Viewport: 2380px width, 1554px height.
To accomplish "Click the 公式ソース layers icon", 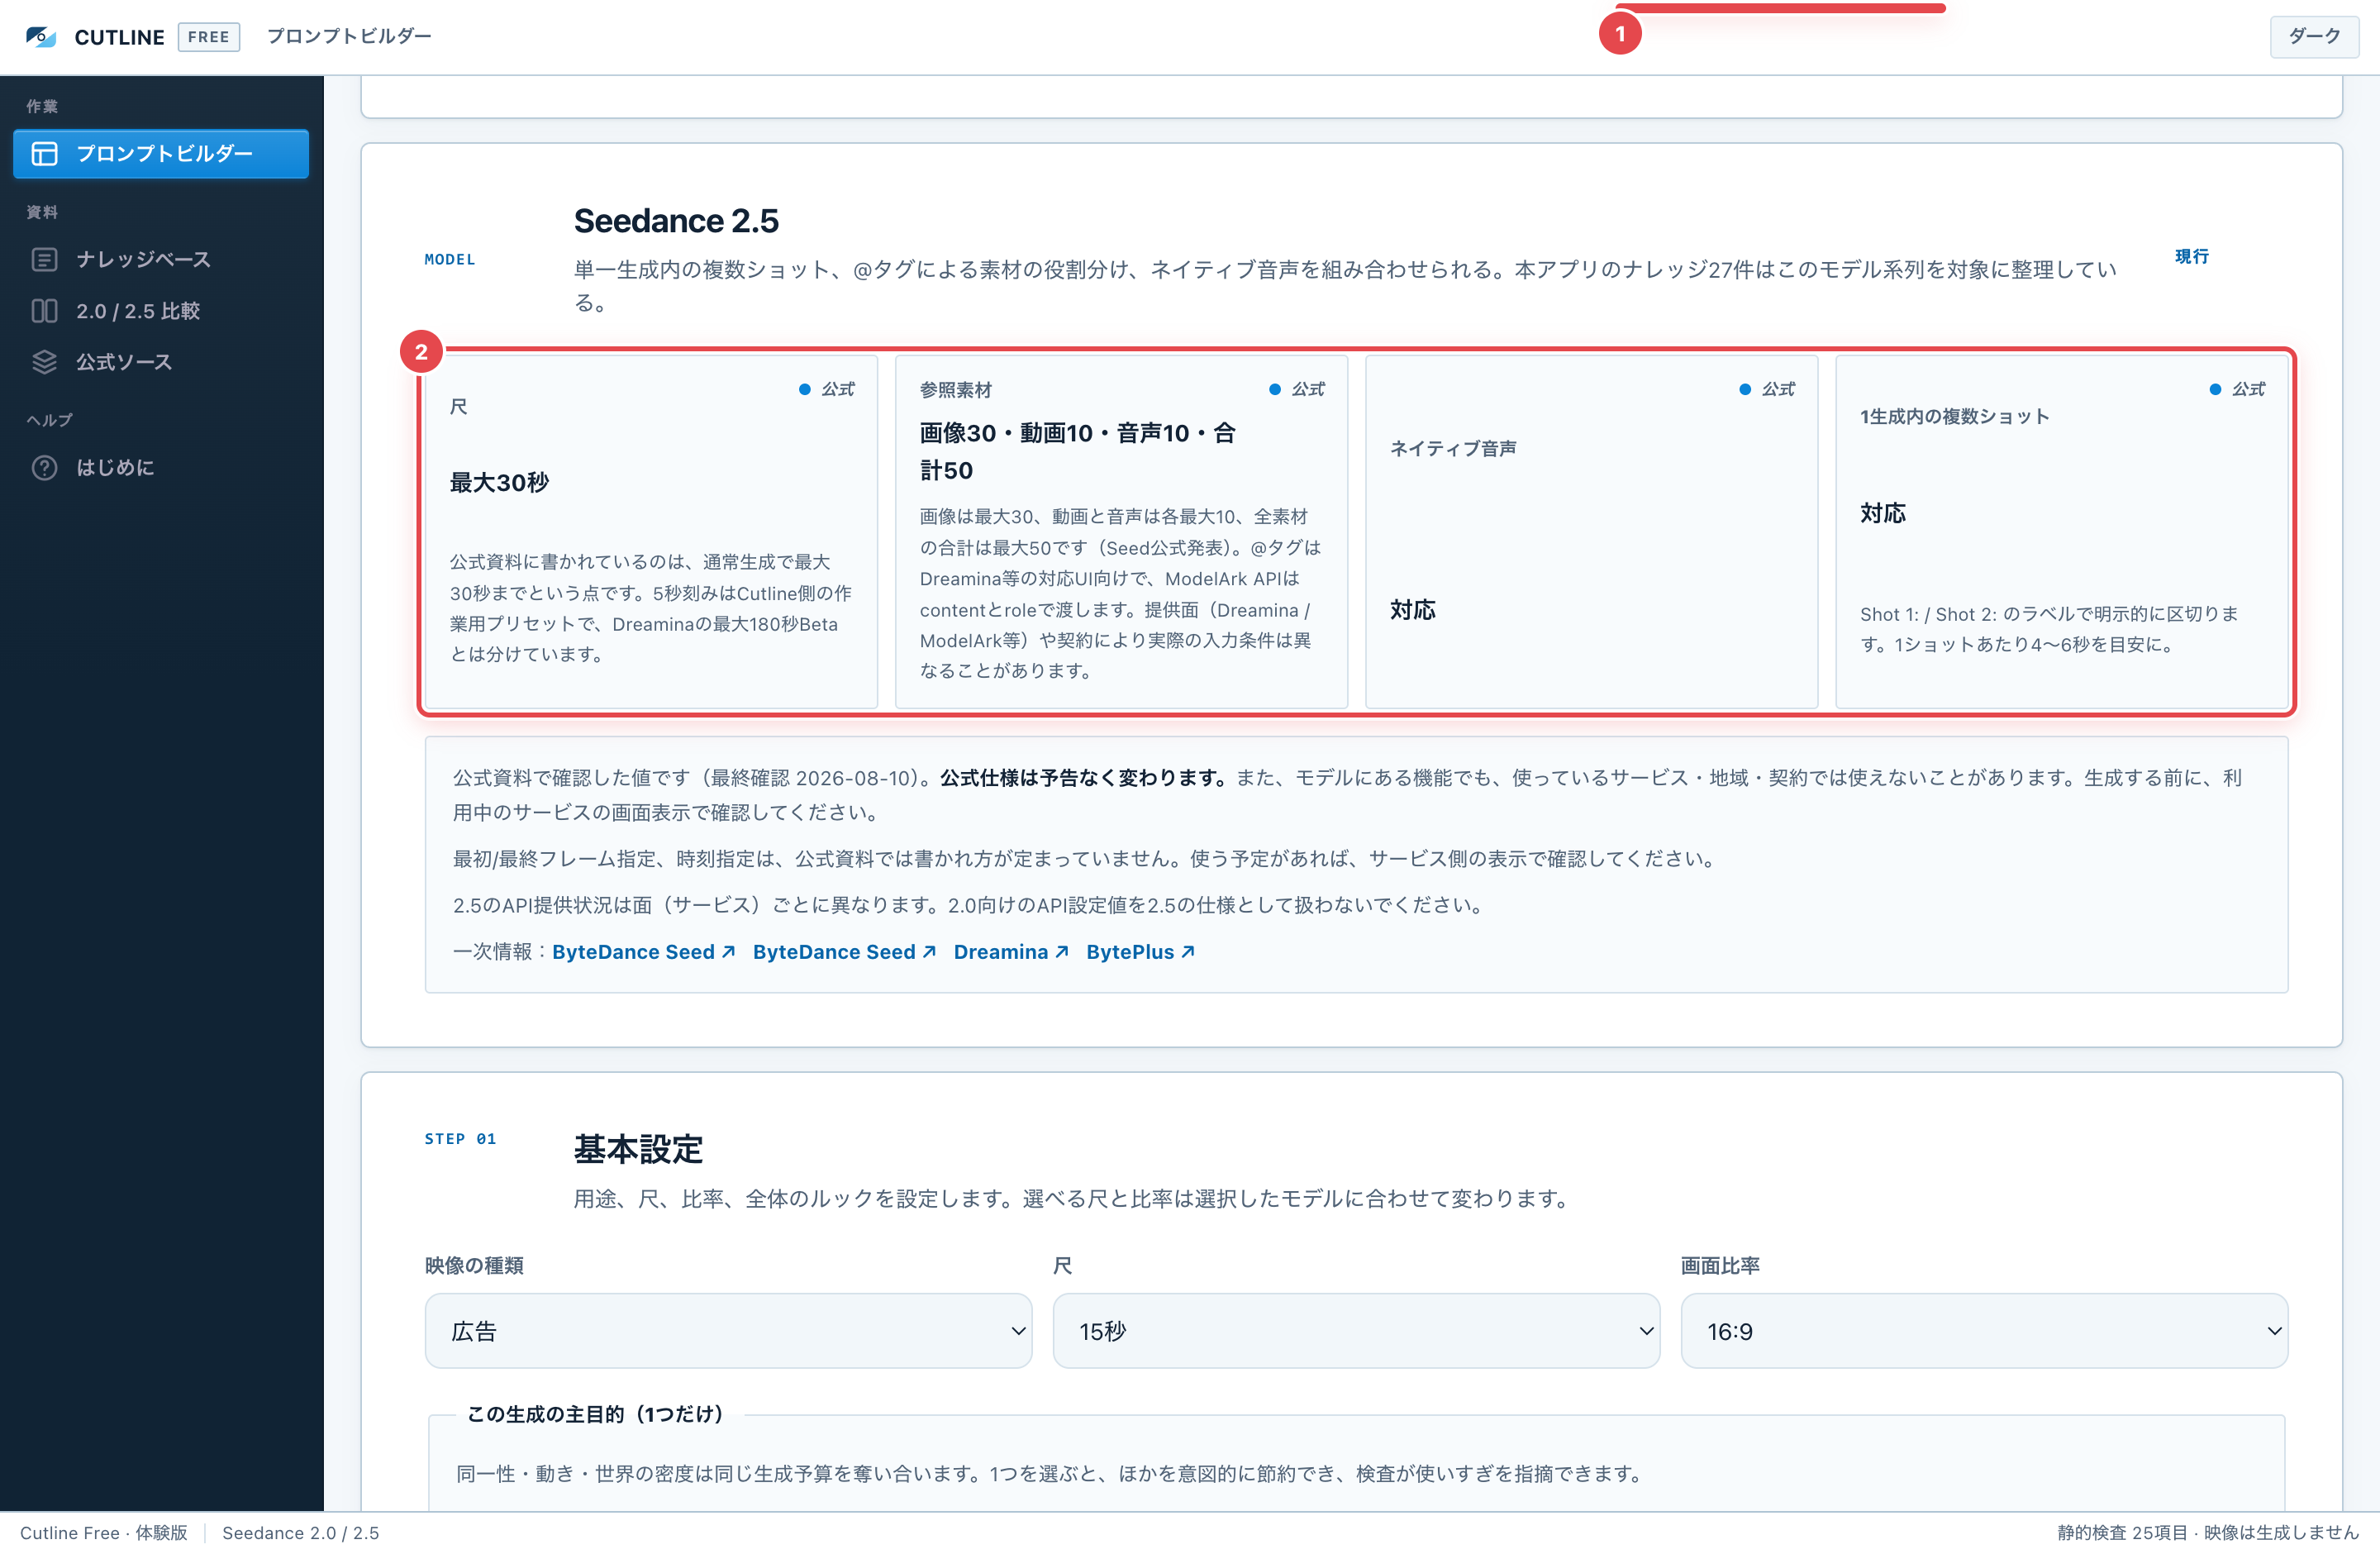I will (44, 362).
